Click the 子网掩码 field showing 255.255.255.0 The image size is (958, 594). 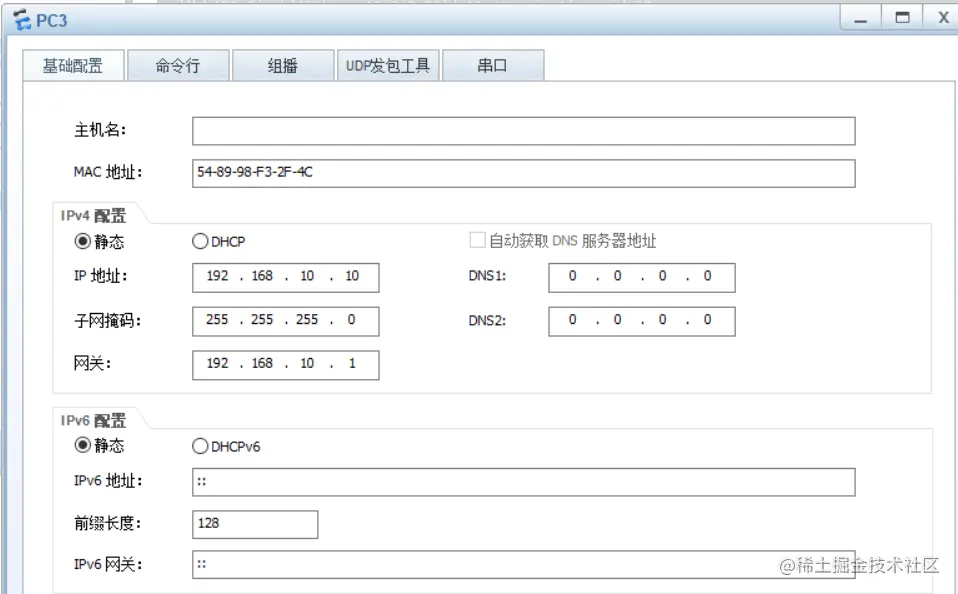click(285, 321)
